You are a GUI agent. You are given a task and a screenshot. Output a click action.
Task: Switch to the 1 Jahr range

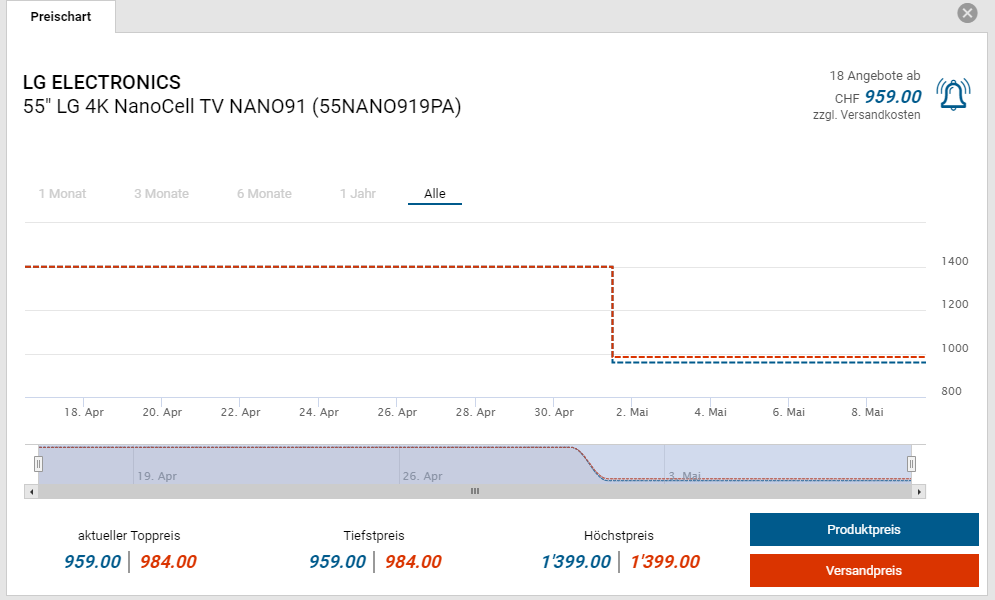358,194
